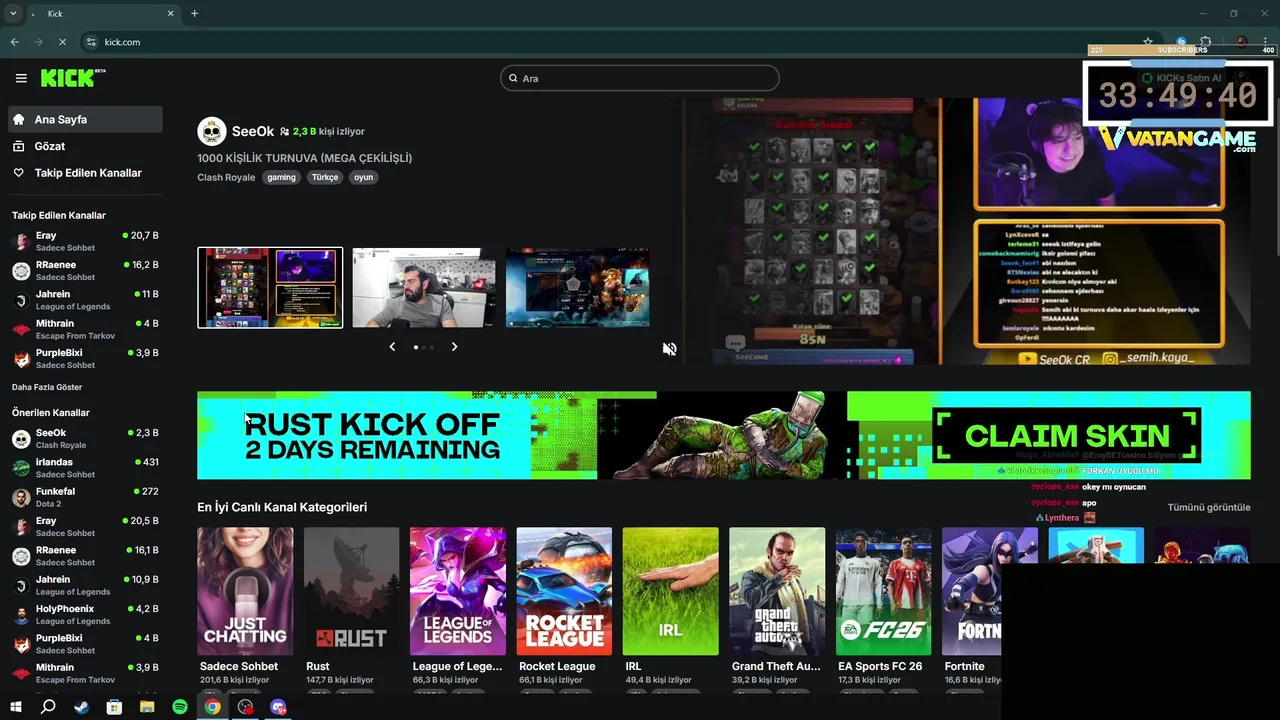The height and width of the screenshot is (720, 1280).
Task: Click the Rocket League title text
Action: (x=557, y=666)
